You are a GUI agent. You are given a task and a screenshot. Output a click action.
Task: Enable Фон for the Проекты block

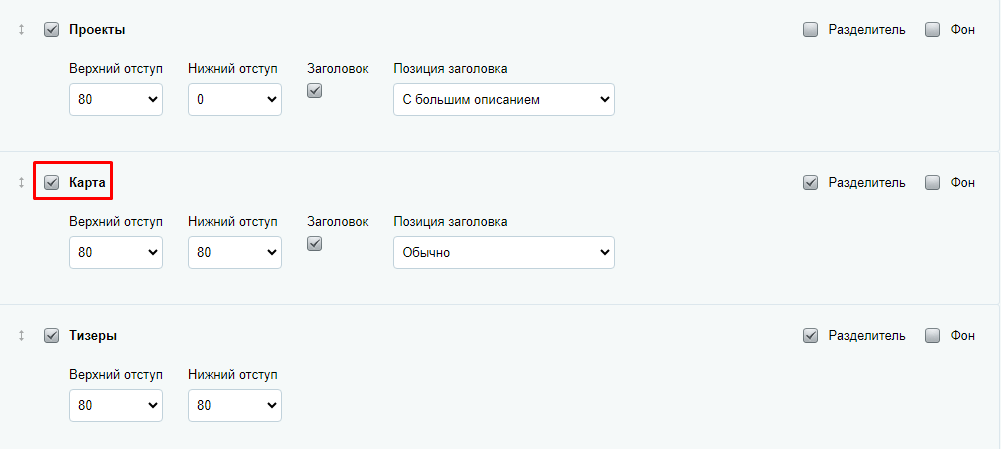[x=933, y=30]
